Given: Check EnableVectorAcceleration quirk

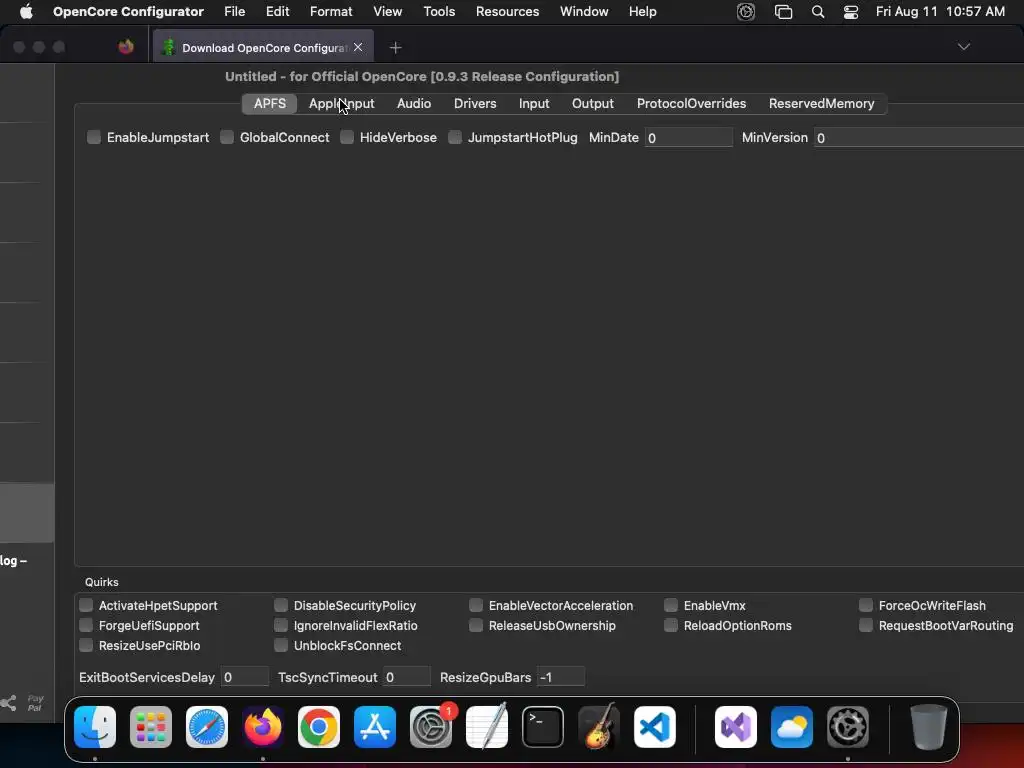Looking at the screenshot, I should (476, 605).
